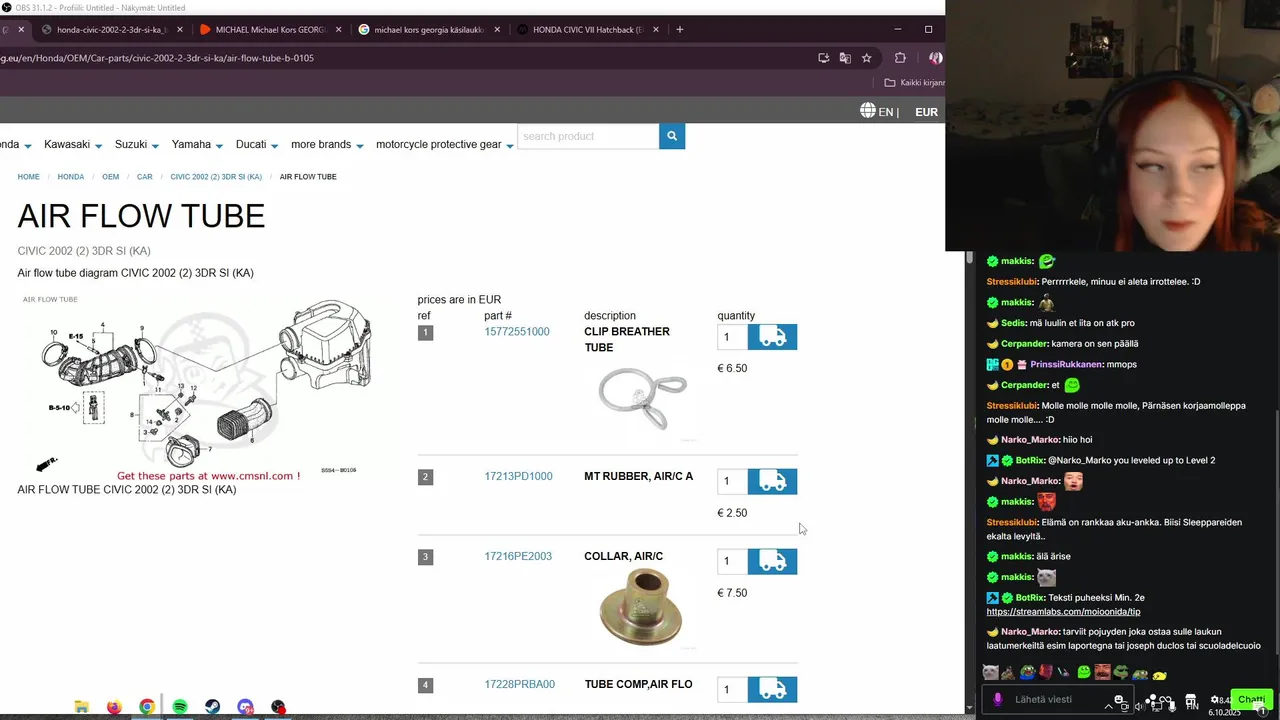Click the blue search magnifier button
Viewport: 1280px width, 720px height.
tap(672, 136)
